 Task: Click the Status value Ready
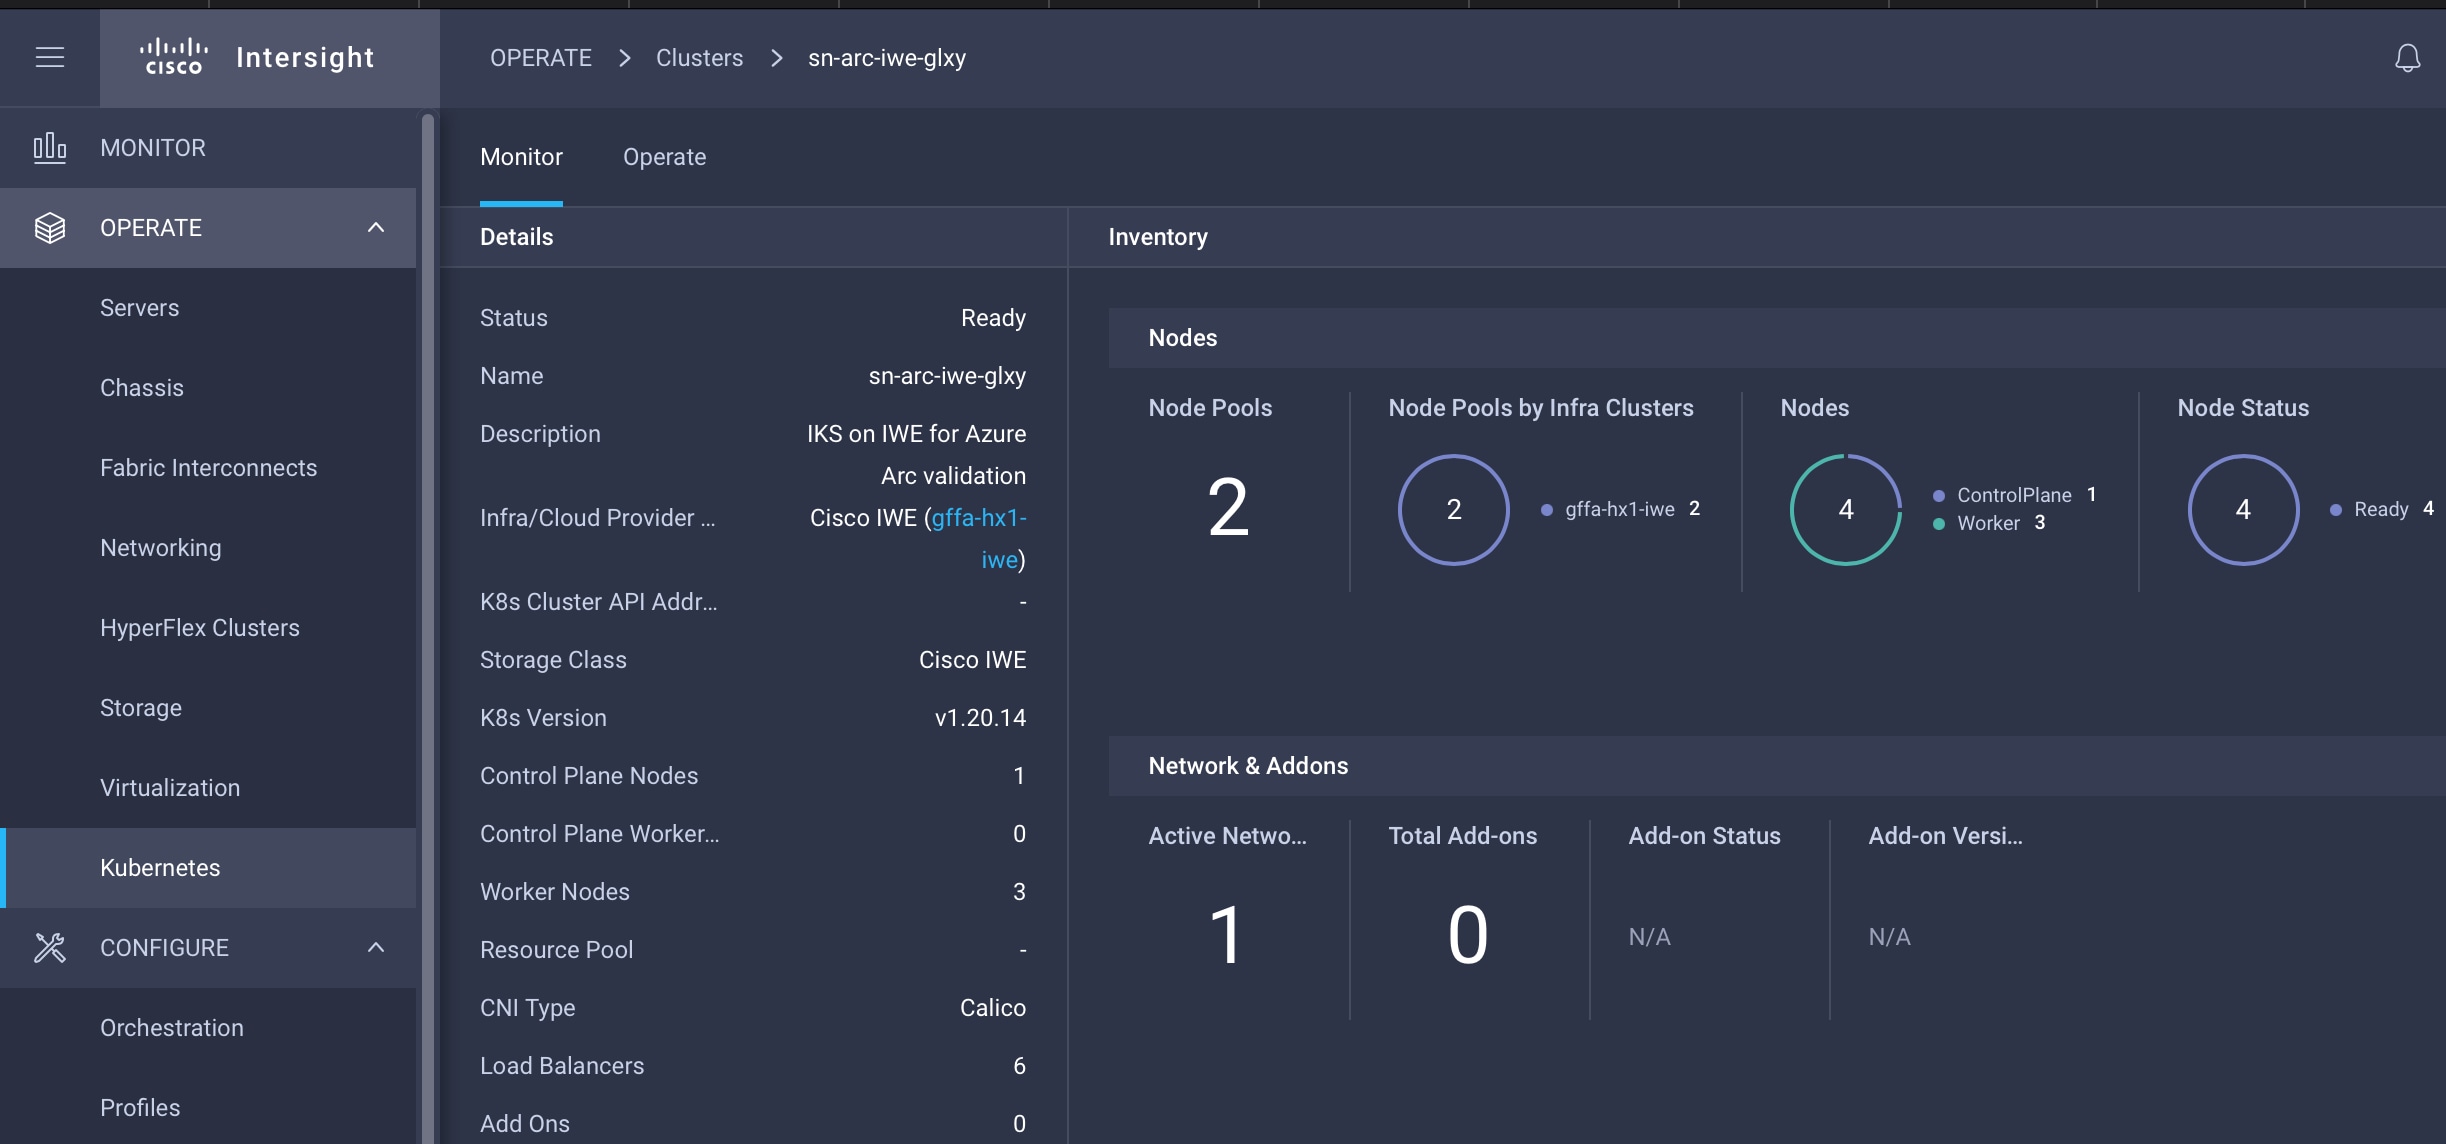click(x=993, y=317)
